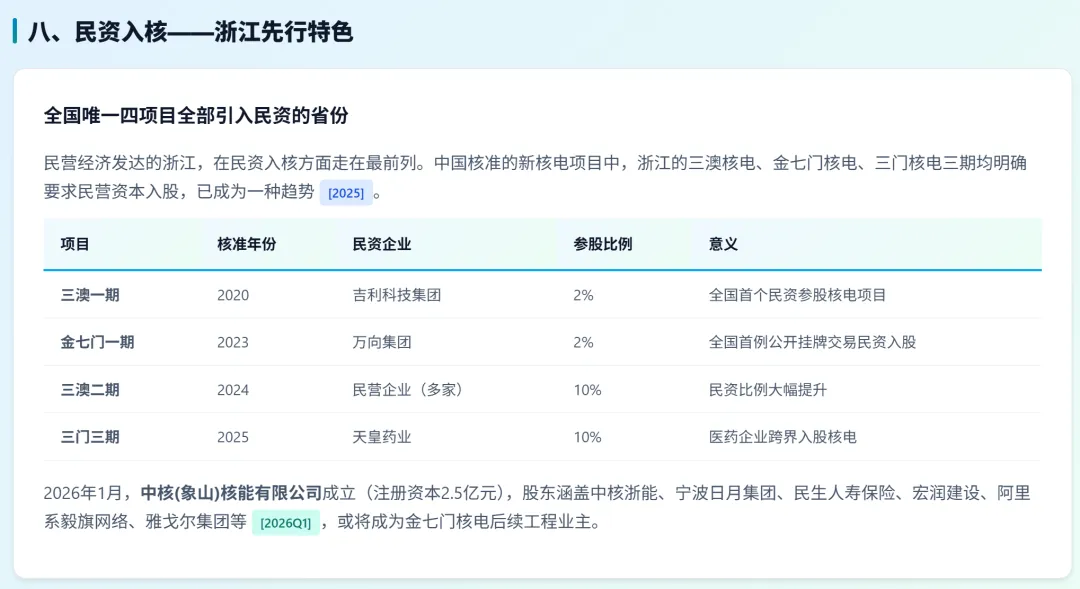1080x589 pixels.
Task: Click the 万向集团 cell
Action: (x=382, y=342)
